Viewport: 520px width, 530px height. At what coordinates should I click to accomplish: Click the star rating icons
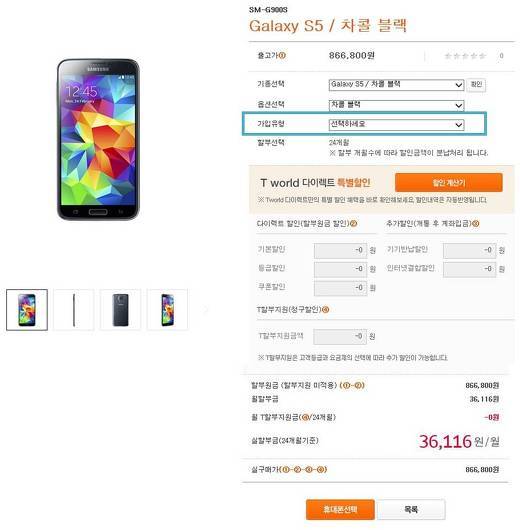465,56
